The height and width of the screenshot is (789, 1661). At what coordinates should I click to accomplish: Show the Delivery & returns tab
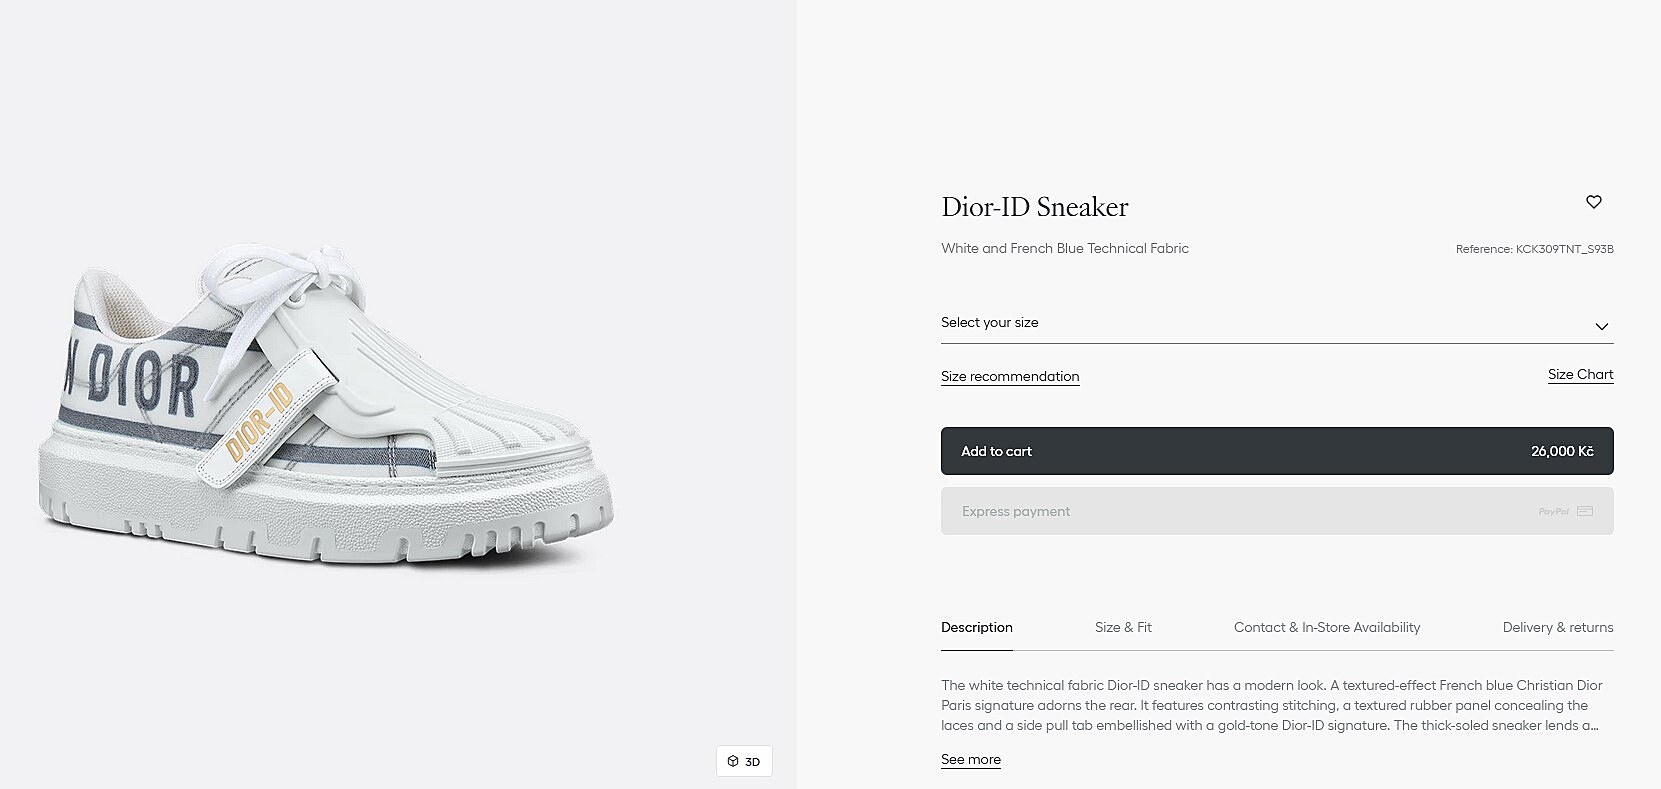coord(1557,627)
